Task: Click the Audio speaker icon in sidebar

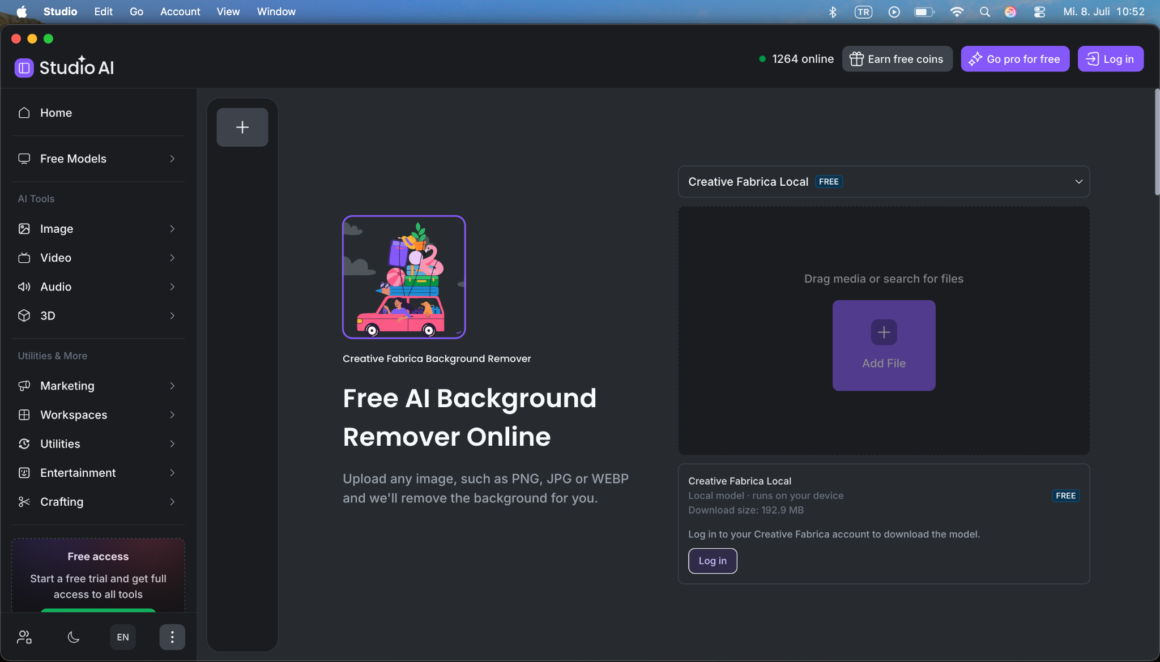Action: [24, 286]
